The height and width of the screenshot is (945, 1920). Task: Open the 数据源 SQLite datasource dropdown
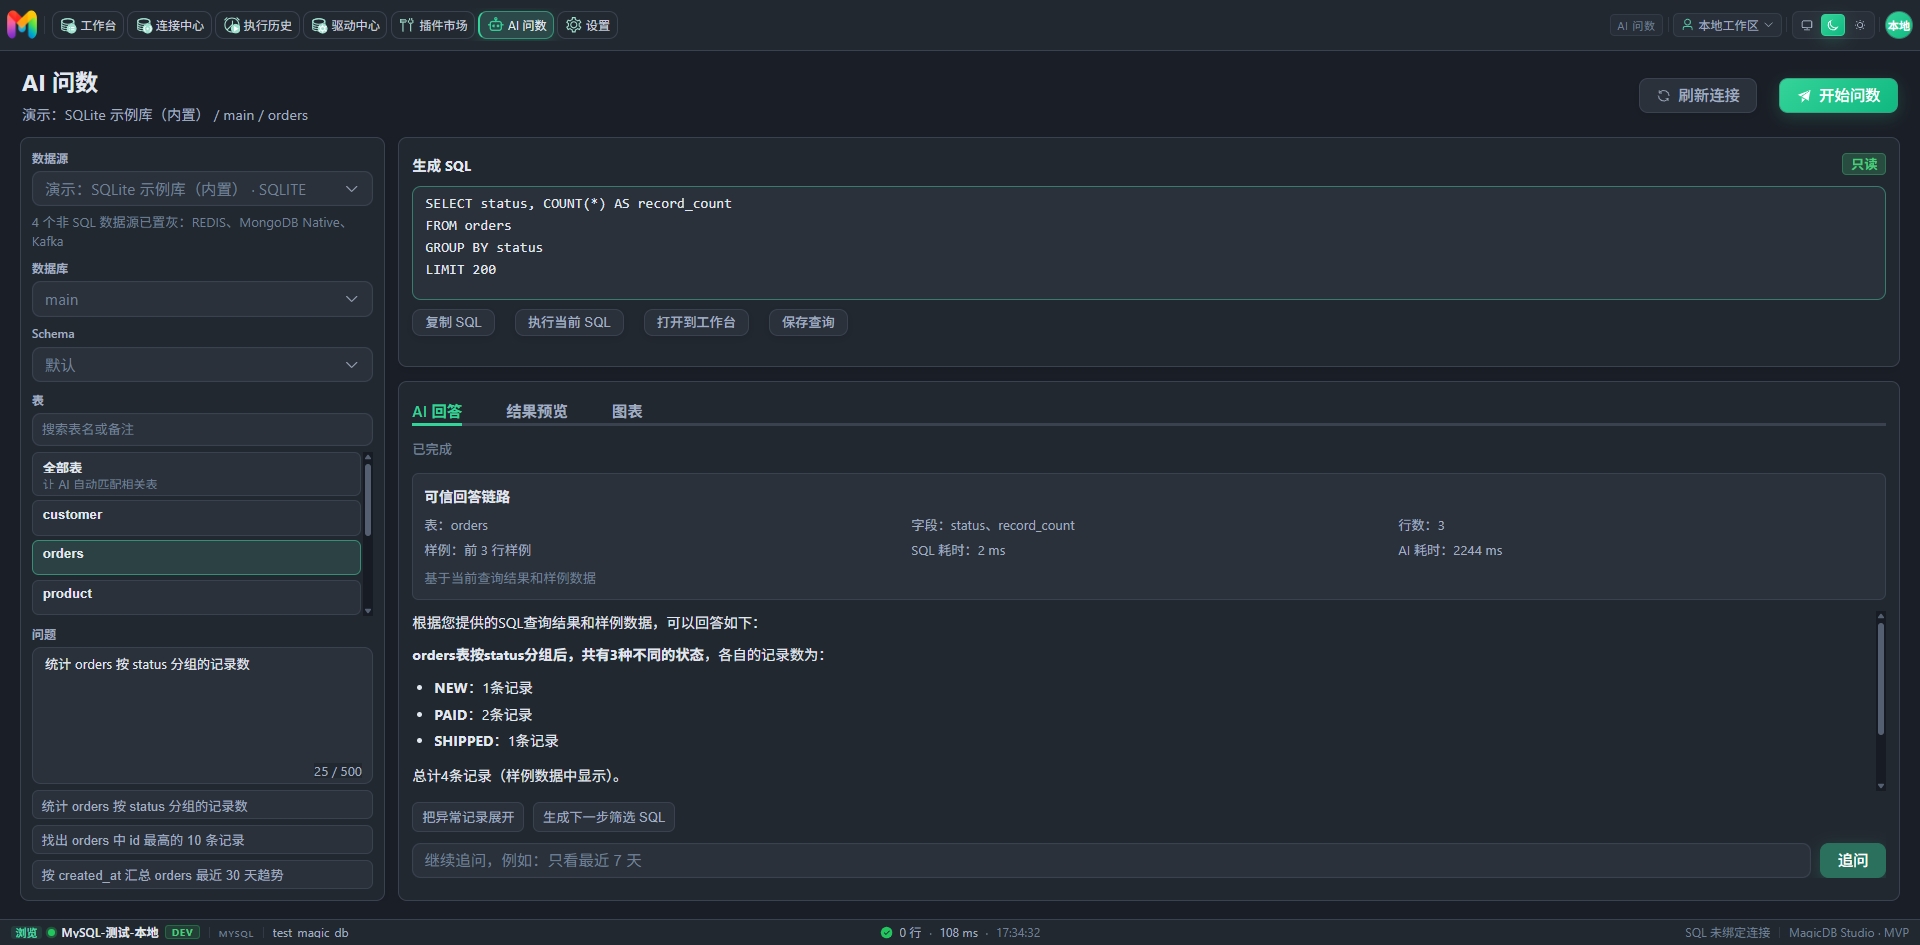pyautogui.click(x=202, y=189)
